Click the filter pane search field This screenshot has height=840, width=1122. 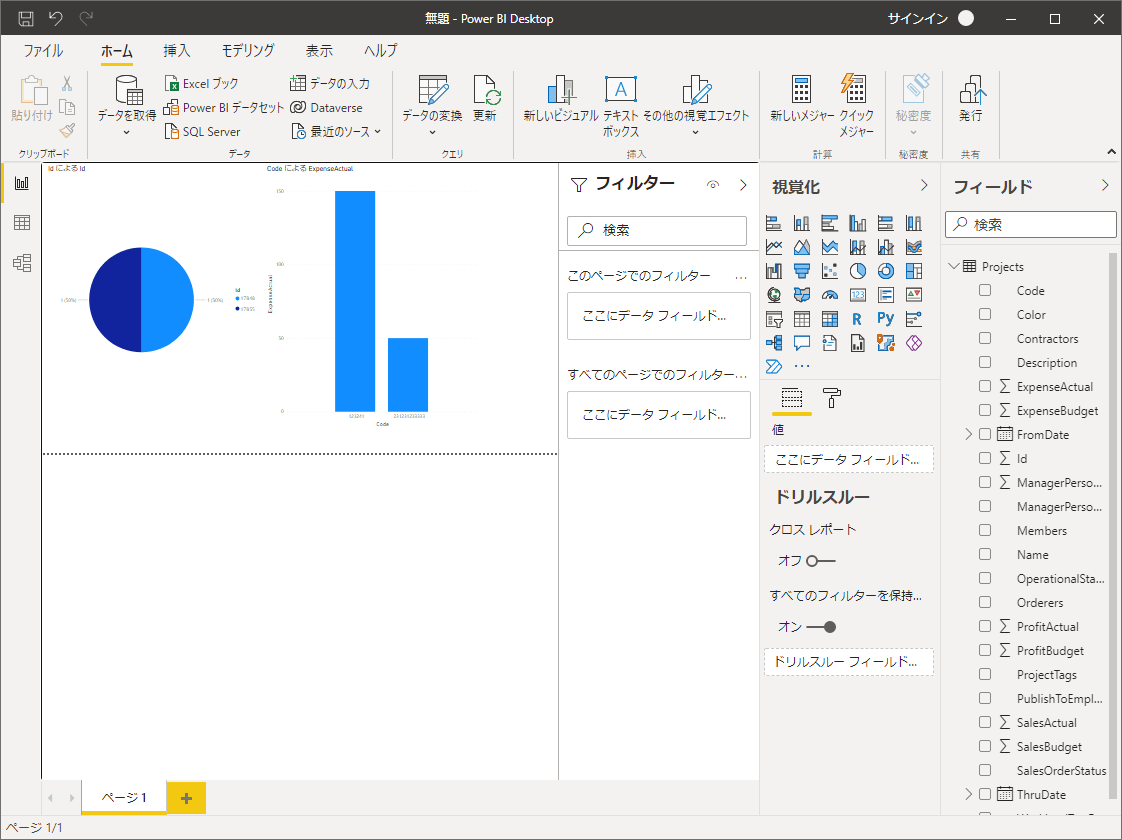click(x=657, y=230)
